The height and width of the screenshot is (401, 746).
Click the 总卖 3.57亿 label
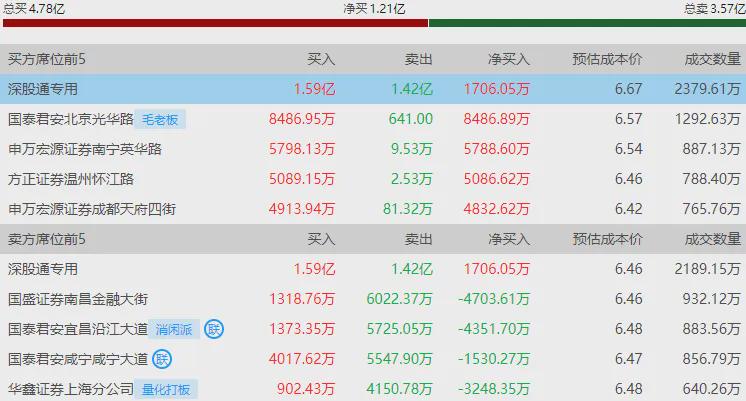click(x=715, y=8)
